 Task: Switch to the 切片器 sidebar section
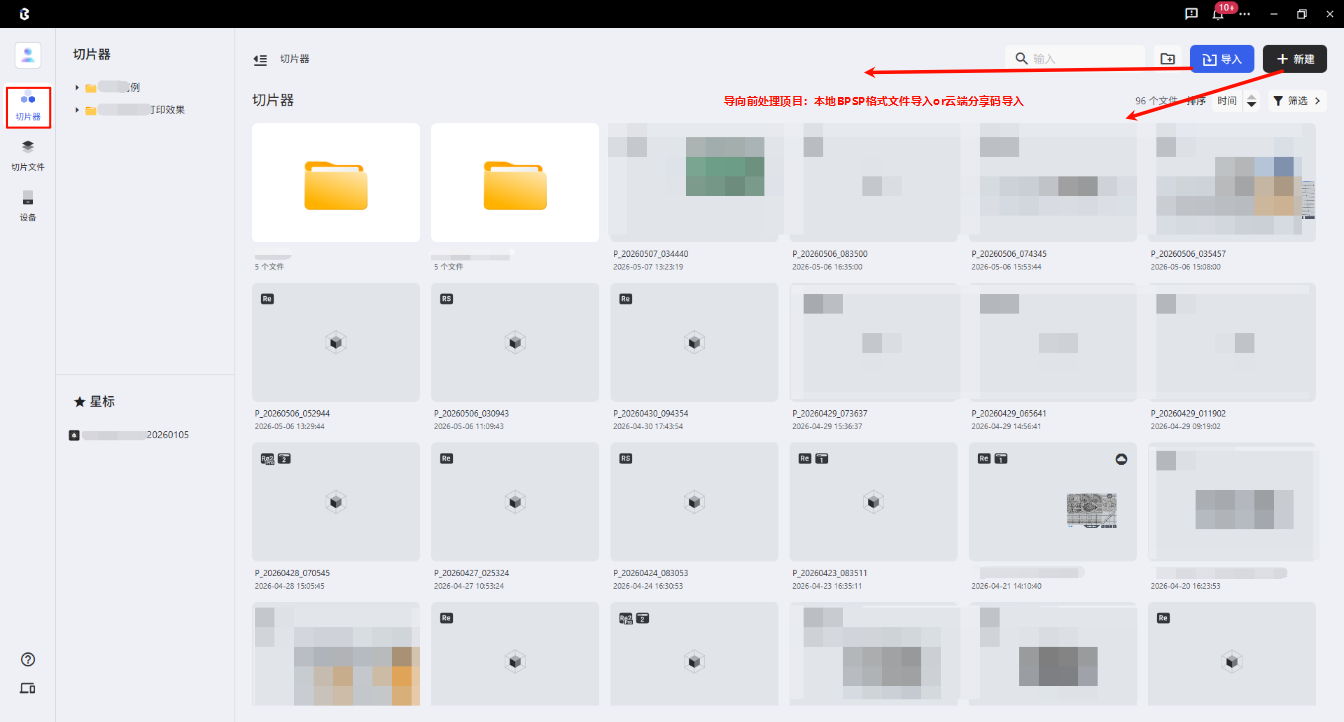coord(28,107)
